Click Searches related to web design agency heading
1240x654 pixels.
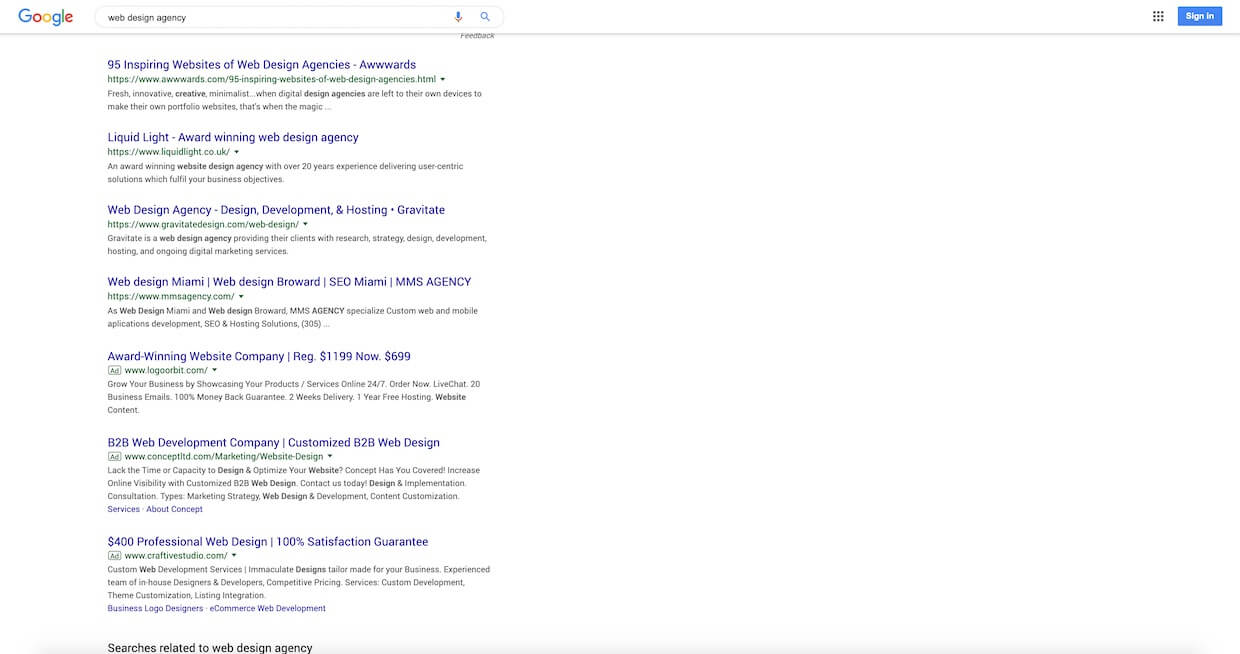tap(210, 647)
